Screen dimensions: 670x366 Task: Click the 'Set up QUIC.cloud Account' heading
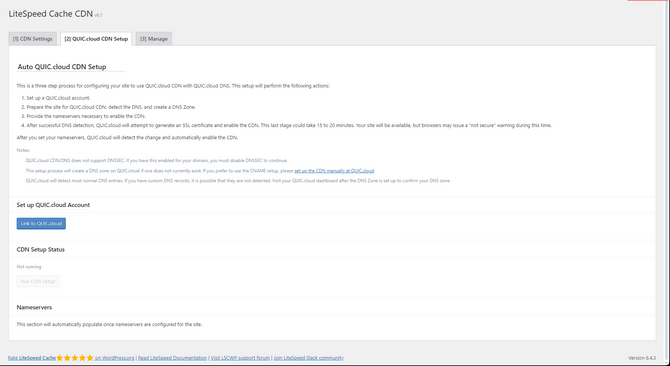point(53,205)
